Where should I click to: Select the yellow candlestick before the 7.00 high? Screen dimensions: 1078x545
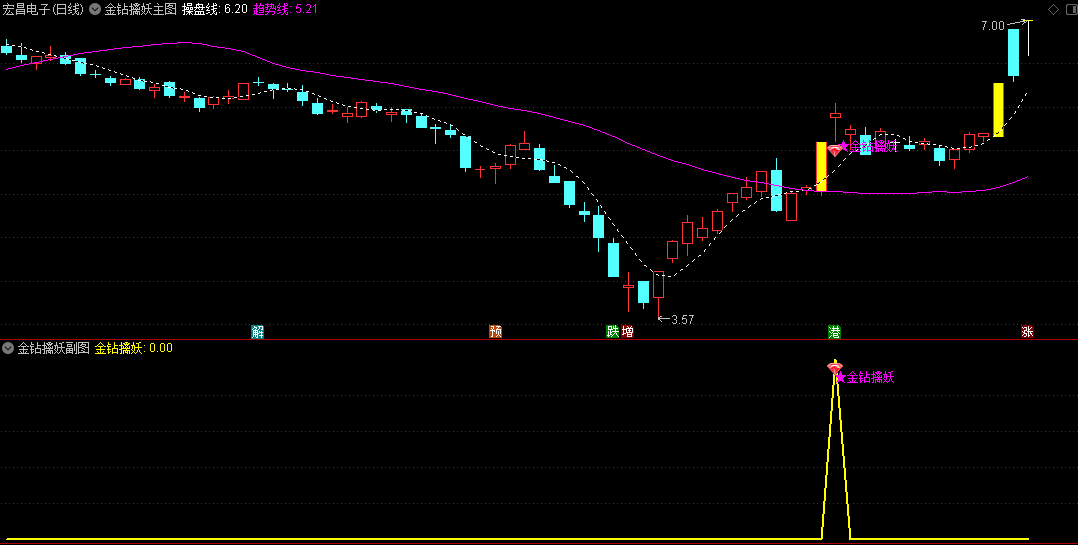[x=998, y=110]
